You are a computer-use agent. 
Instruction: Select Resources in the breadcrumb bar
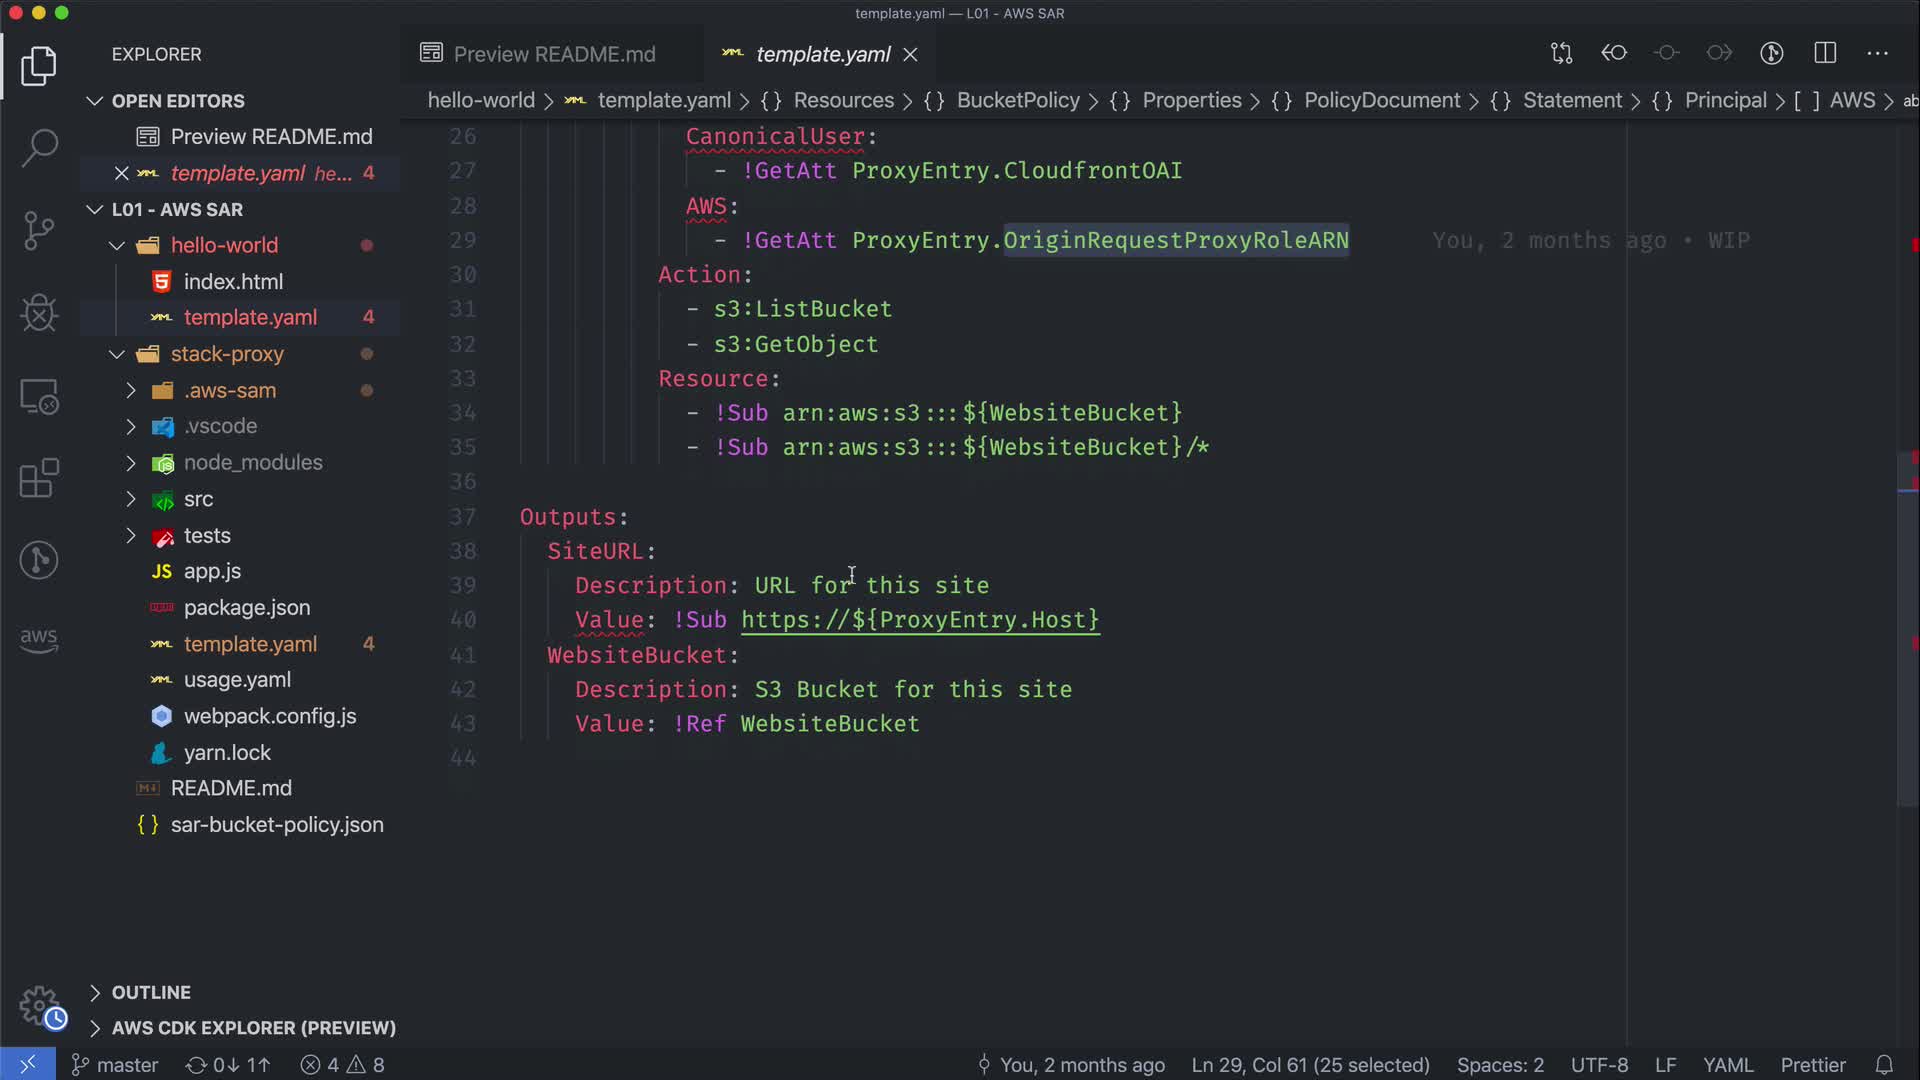[x=843, y=100]
